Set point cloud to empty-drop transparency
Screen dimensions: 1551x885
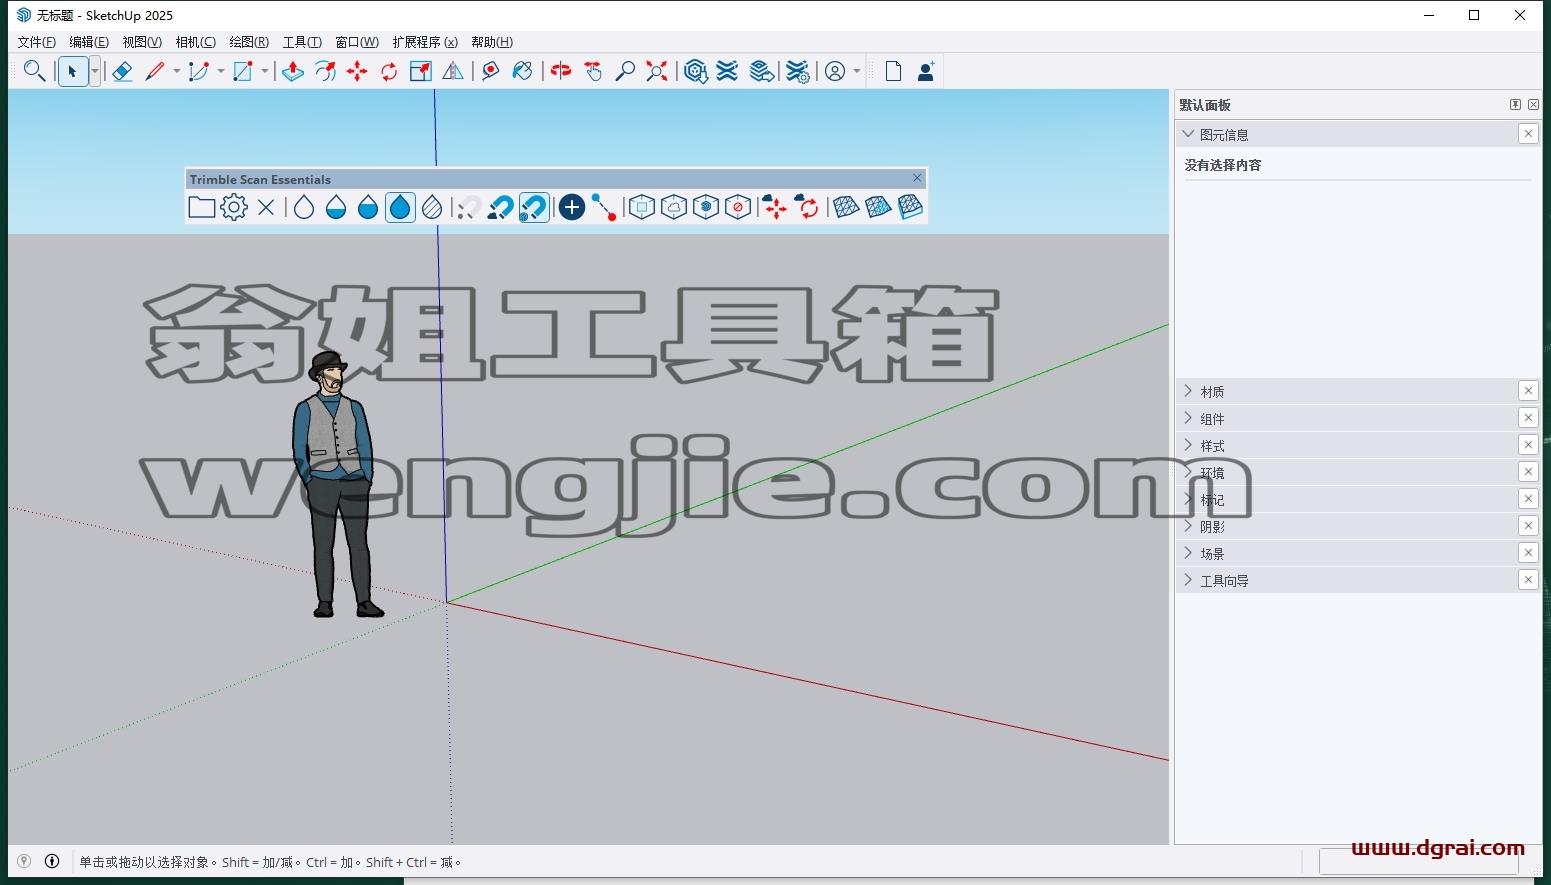coord(304,207)
